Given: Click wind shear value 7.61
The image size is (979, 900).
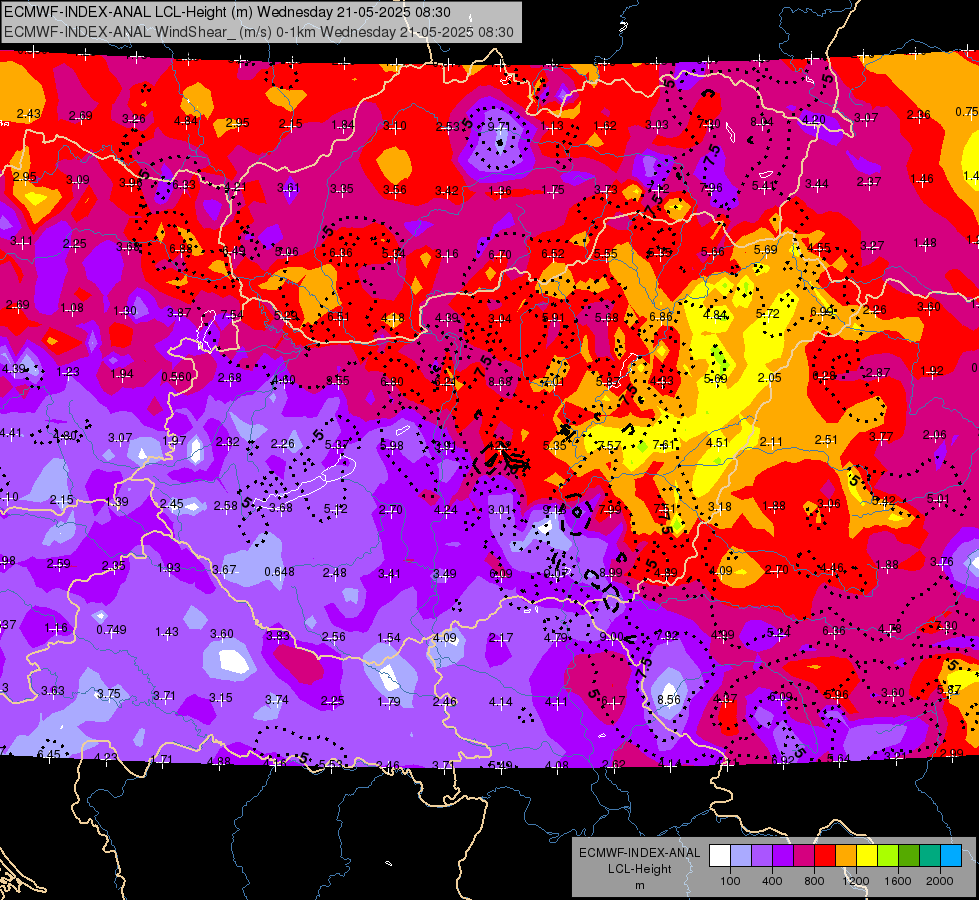Looking at the screenshot, I should point(664,445).
